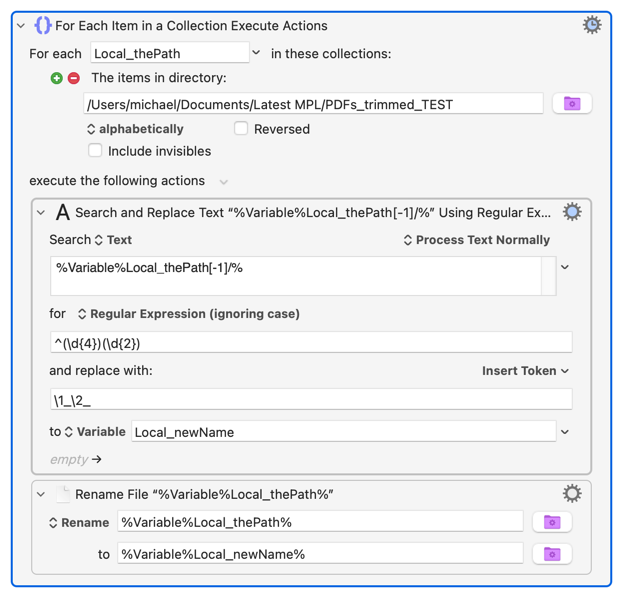623x601 pixels.
Task: Open the Local_thePath variable dropdown arrow
Action: click(256, 53)
